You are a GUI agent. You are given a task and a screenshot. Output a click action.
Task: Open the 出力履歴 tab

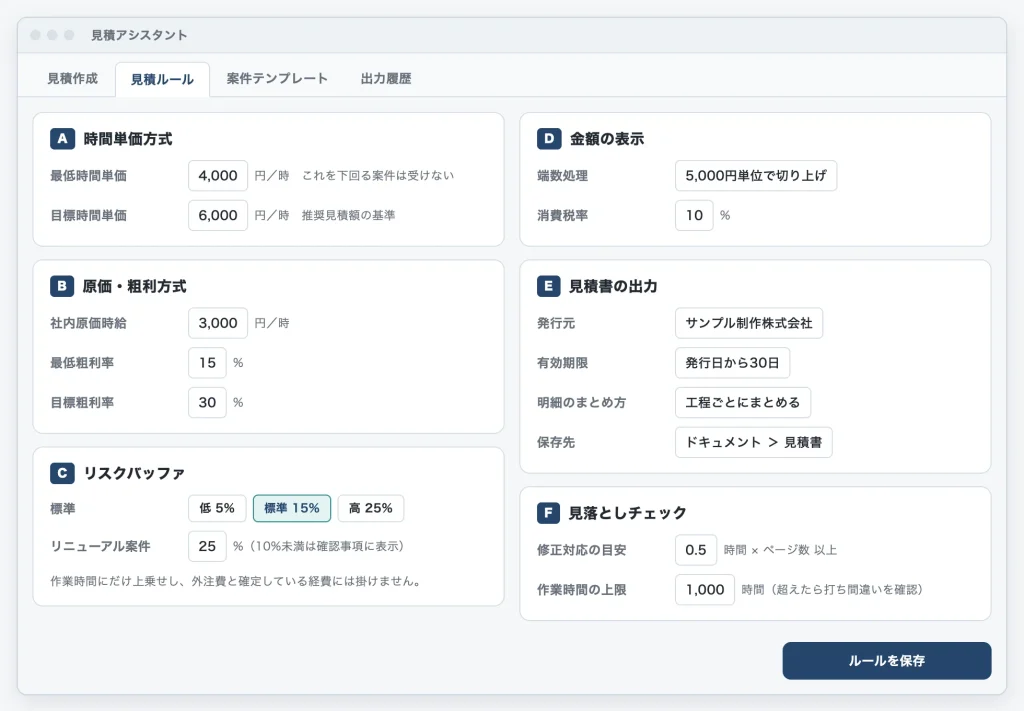click(x=386, y=79)
